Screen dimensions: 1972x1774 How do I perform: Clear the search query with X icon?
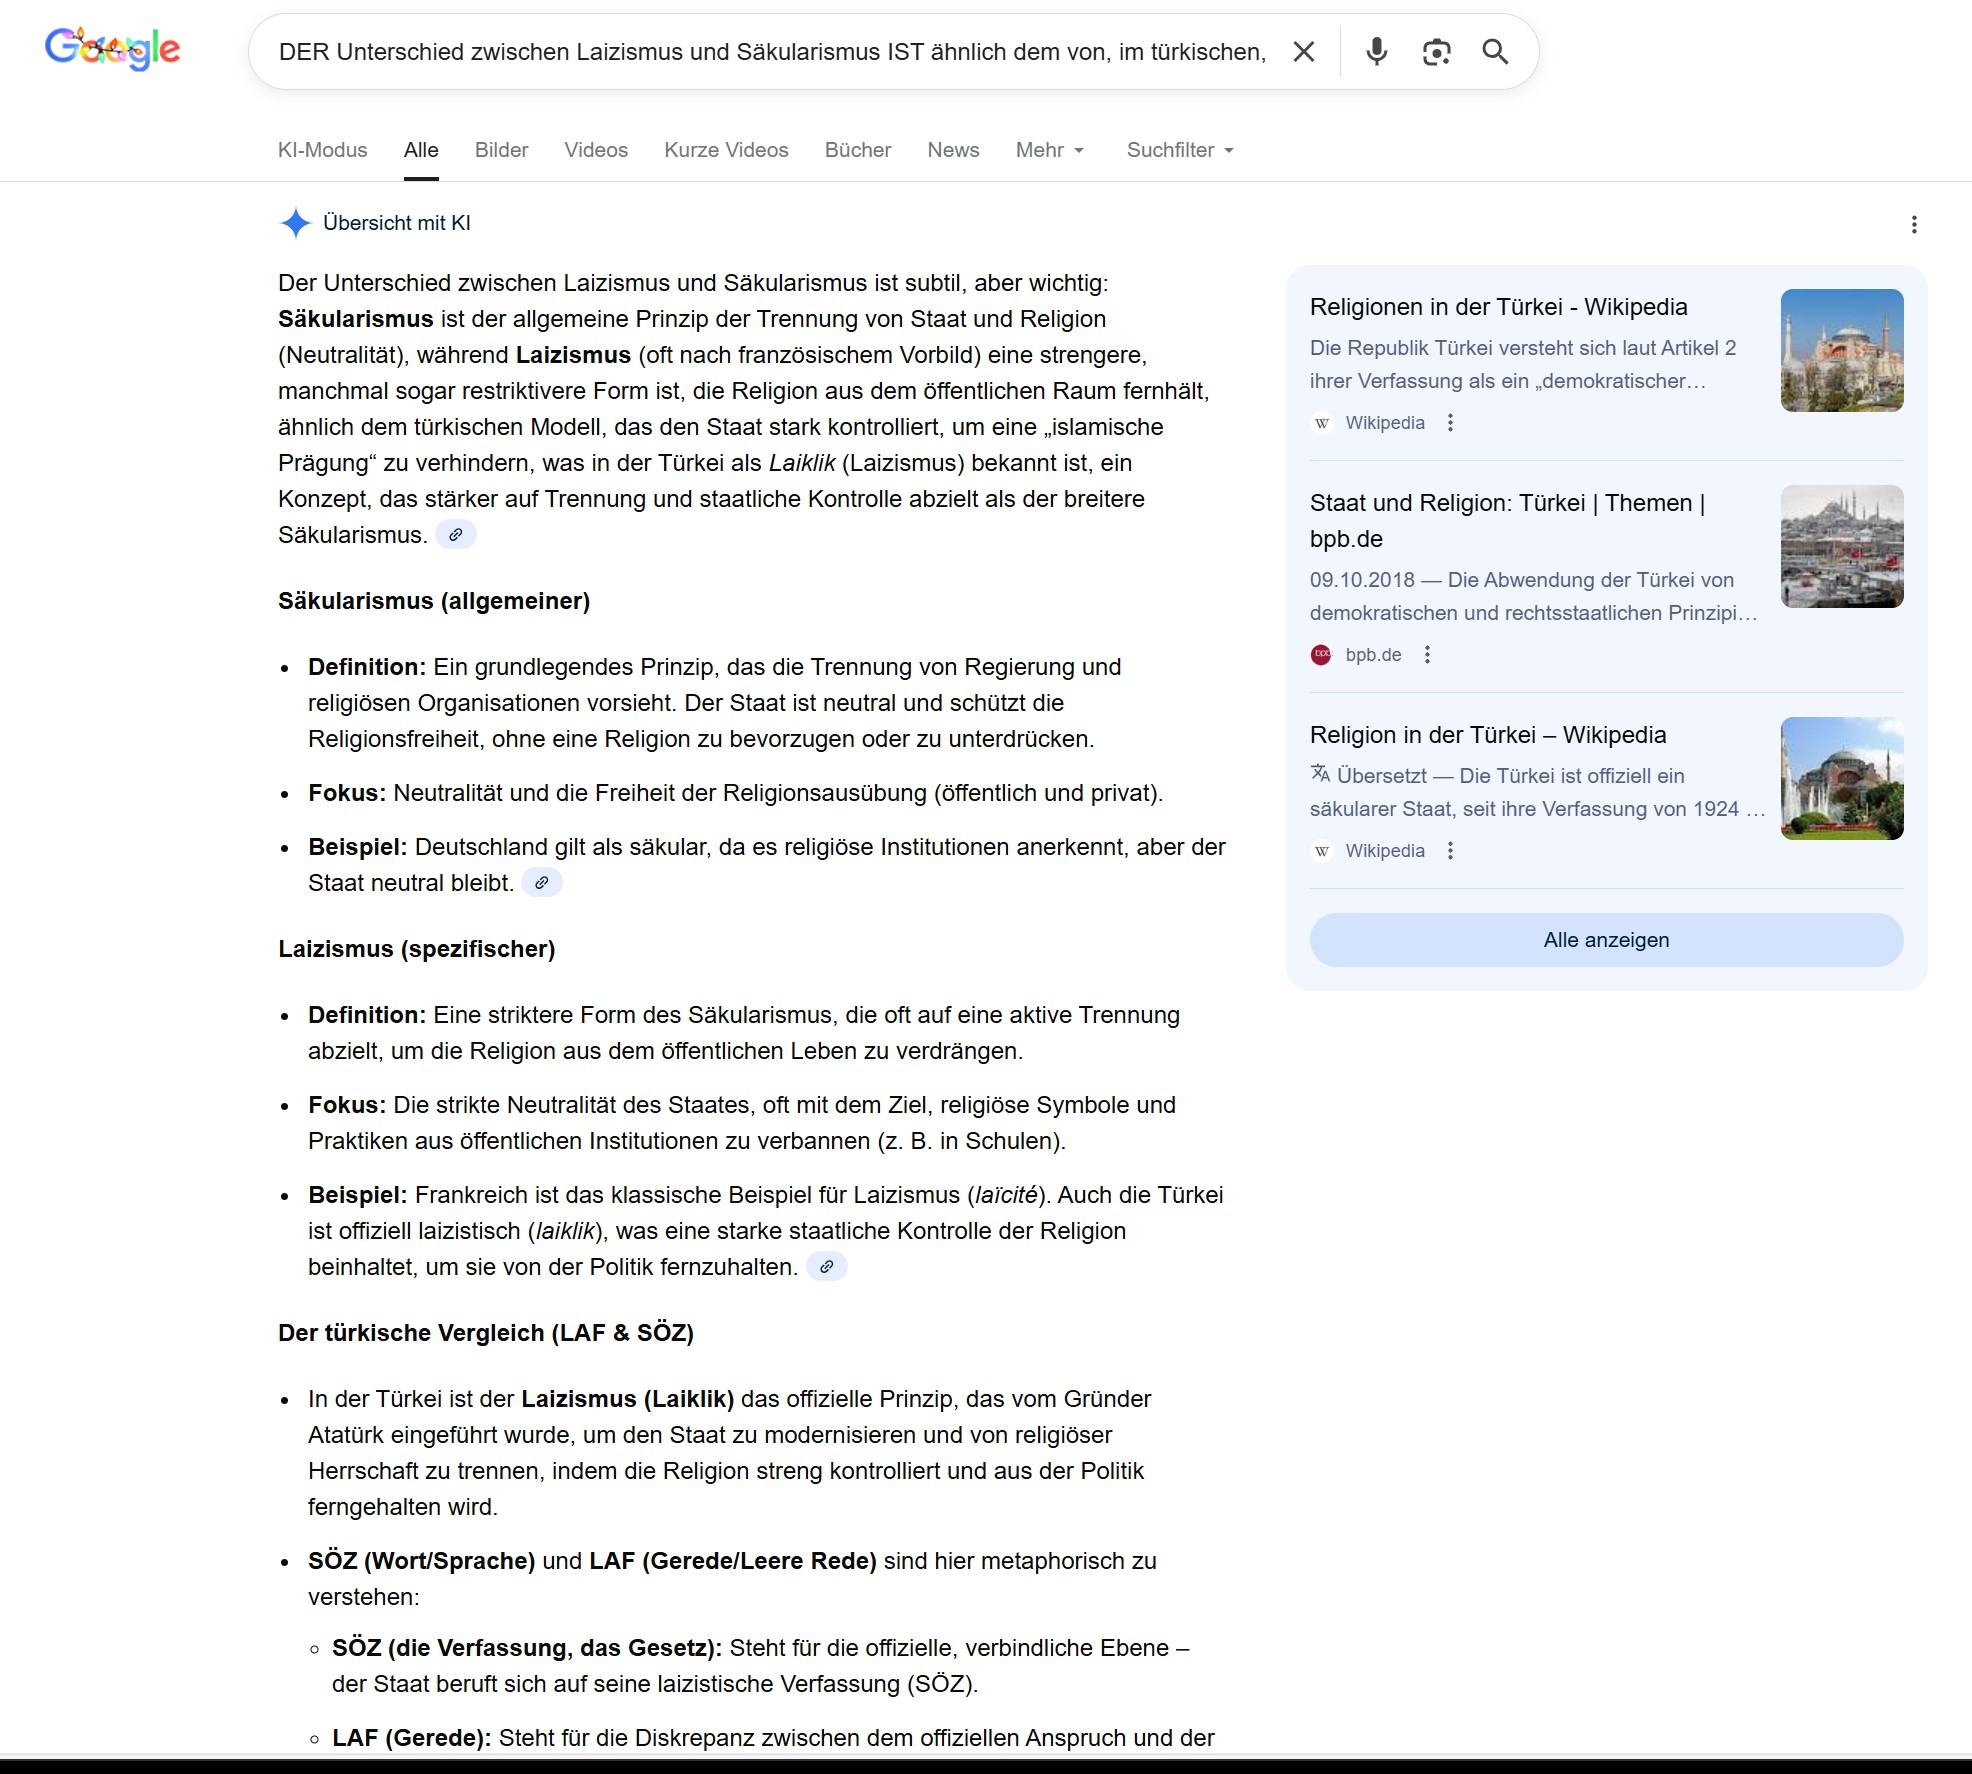click(x=1303, y=51)
